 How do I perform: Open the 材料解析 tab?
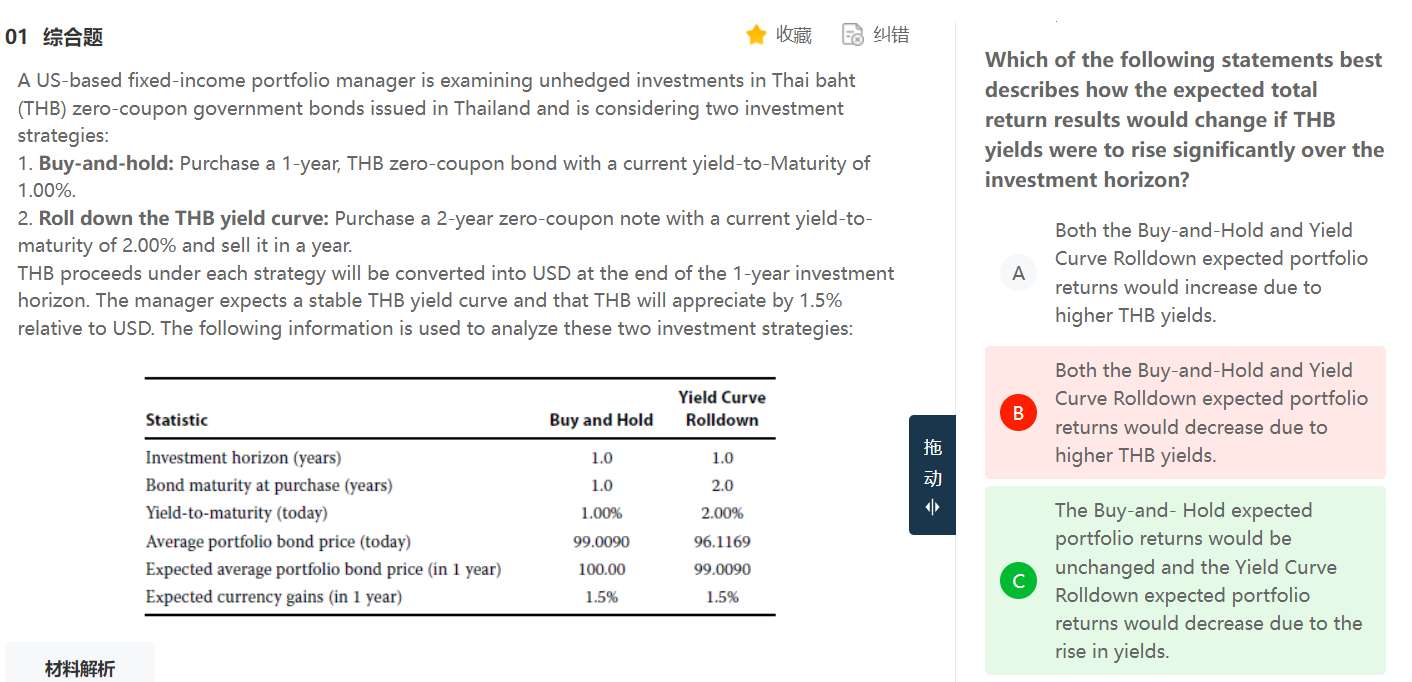(x=80, y=668)
